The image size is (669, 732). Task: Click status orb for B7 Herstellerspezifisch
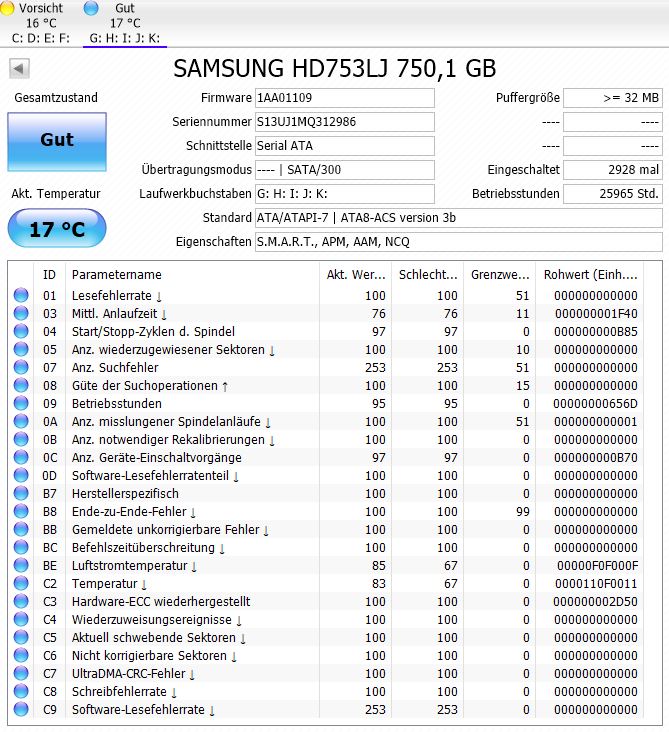[x=21, y=493]
